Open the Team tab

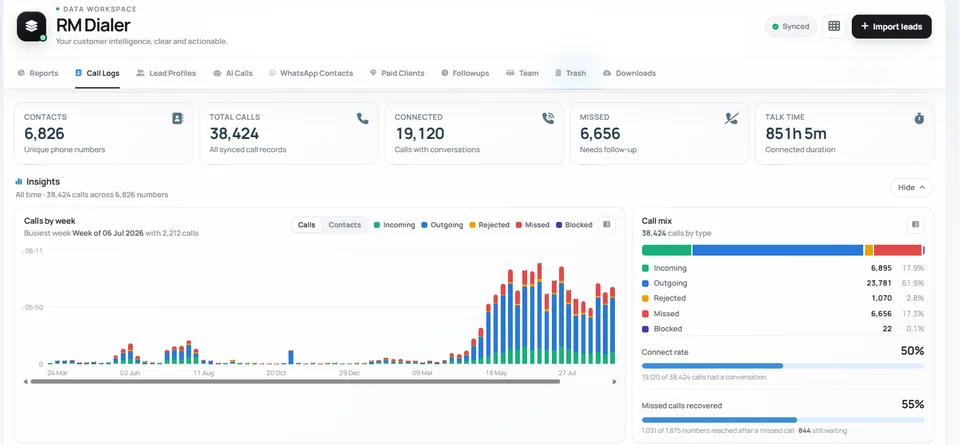click(522, 73)
